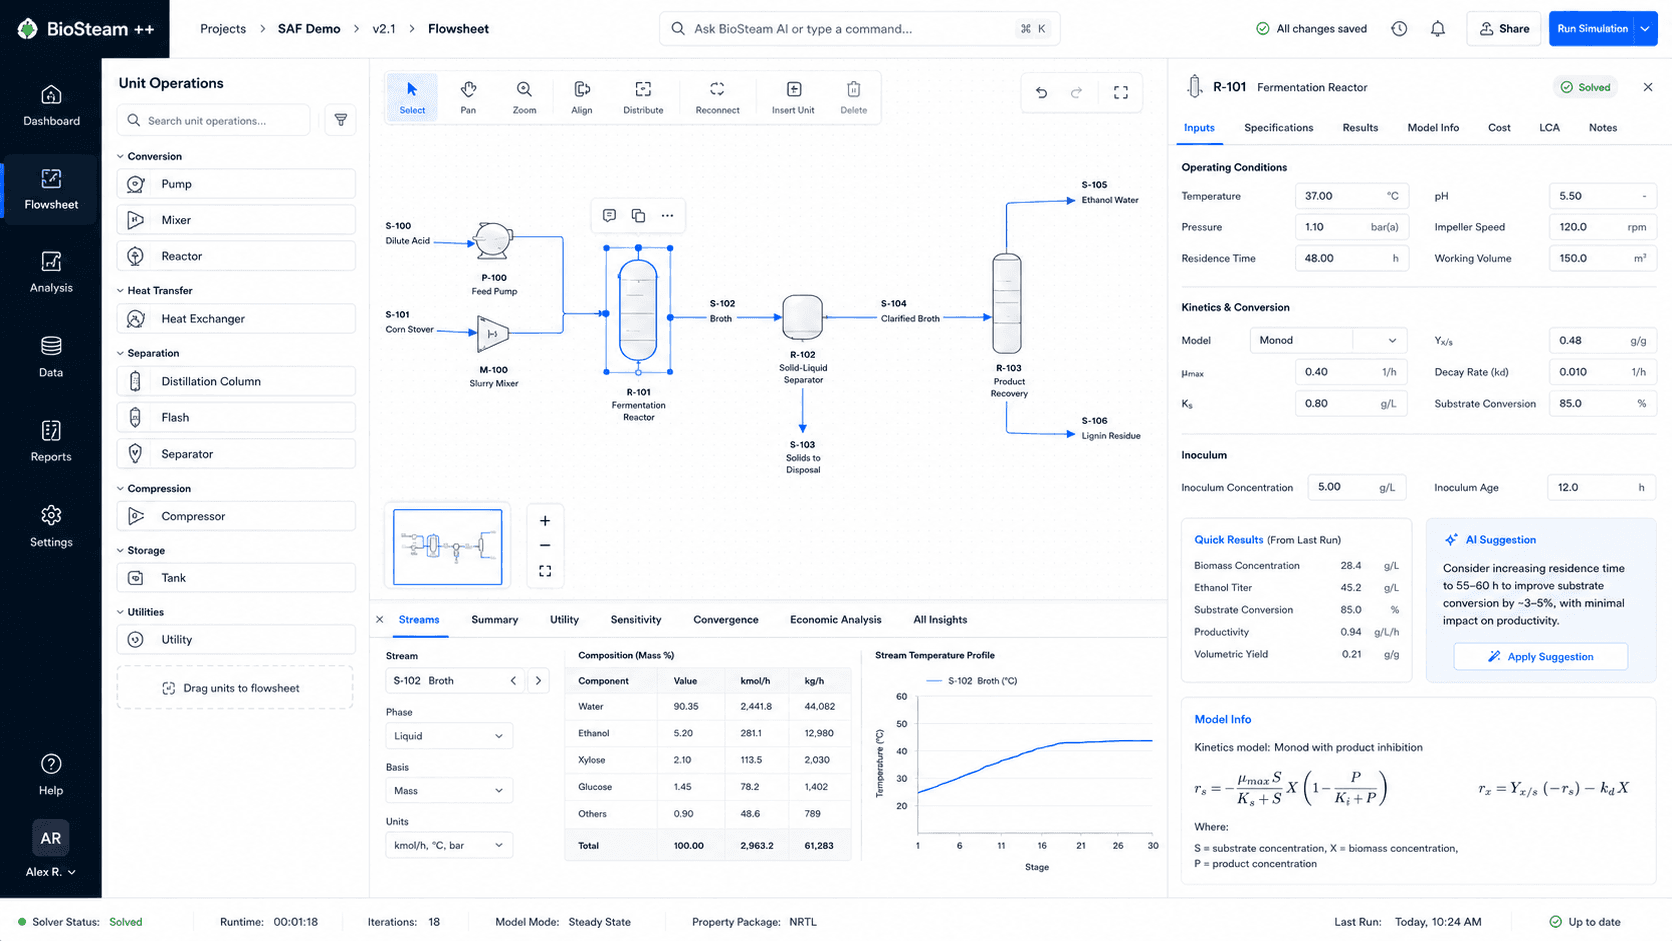Click the Run Simulation button
1672x941 pixels.
(x=1592, y=29)
